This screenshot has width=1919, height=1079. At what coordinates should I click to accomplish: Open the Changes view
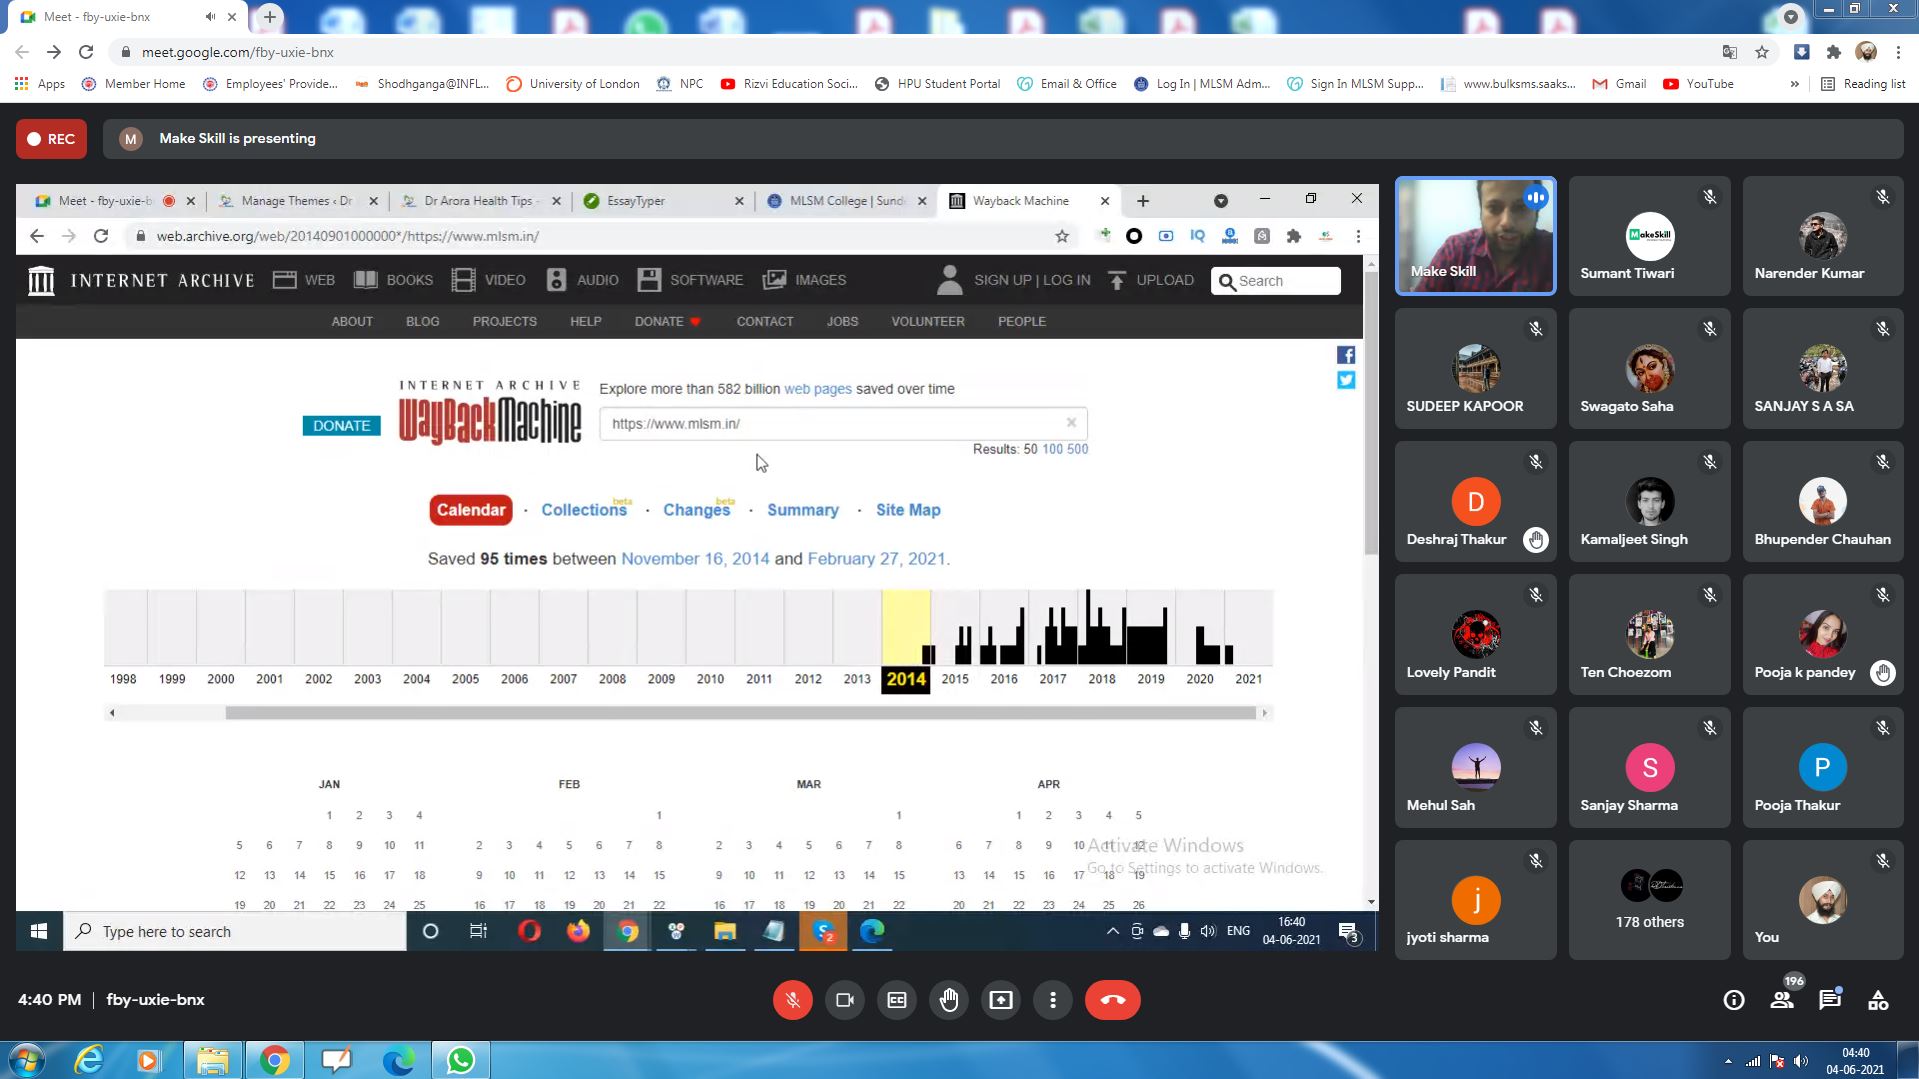[696, 510]
